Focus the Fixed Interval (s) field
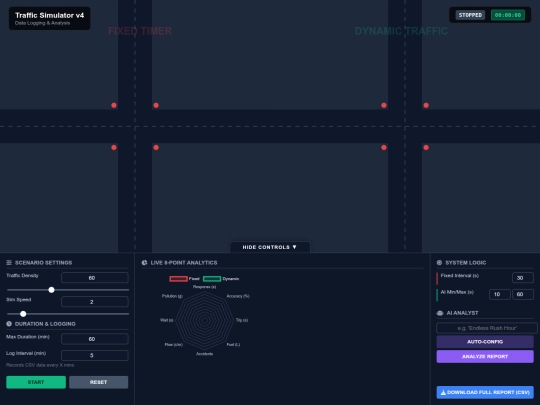Screen dimensions: 540x405 pos(523,278)
